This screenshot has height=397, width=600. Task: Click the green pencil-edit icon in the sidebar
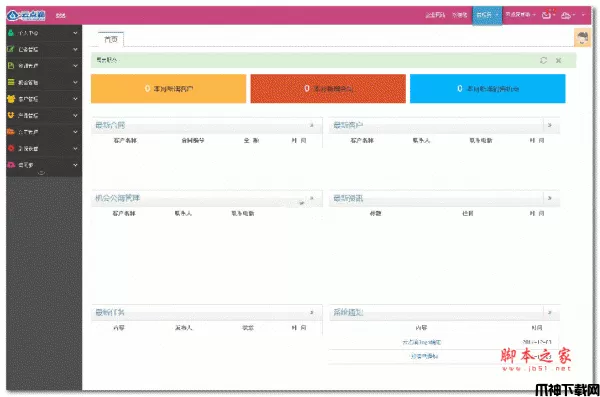tap(11, 49)
